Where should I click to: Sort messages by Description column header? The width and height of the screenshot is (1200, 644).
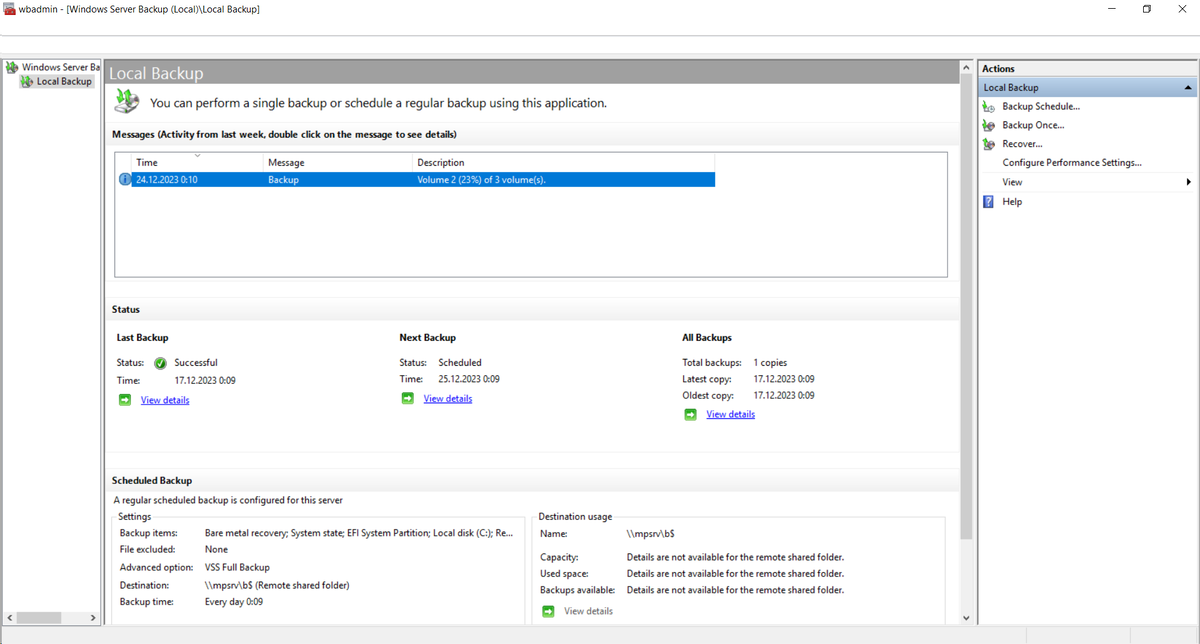563,162
